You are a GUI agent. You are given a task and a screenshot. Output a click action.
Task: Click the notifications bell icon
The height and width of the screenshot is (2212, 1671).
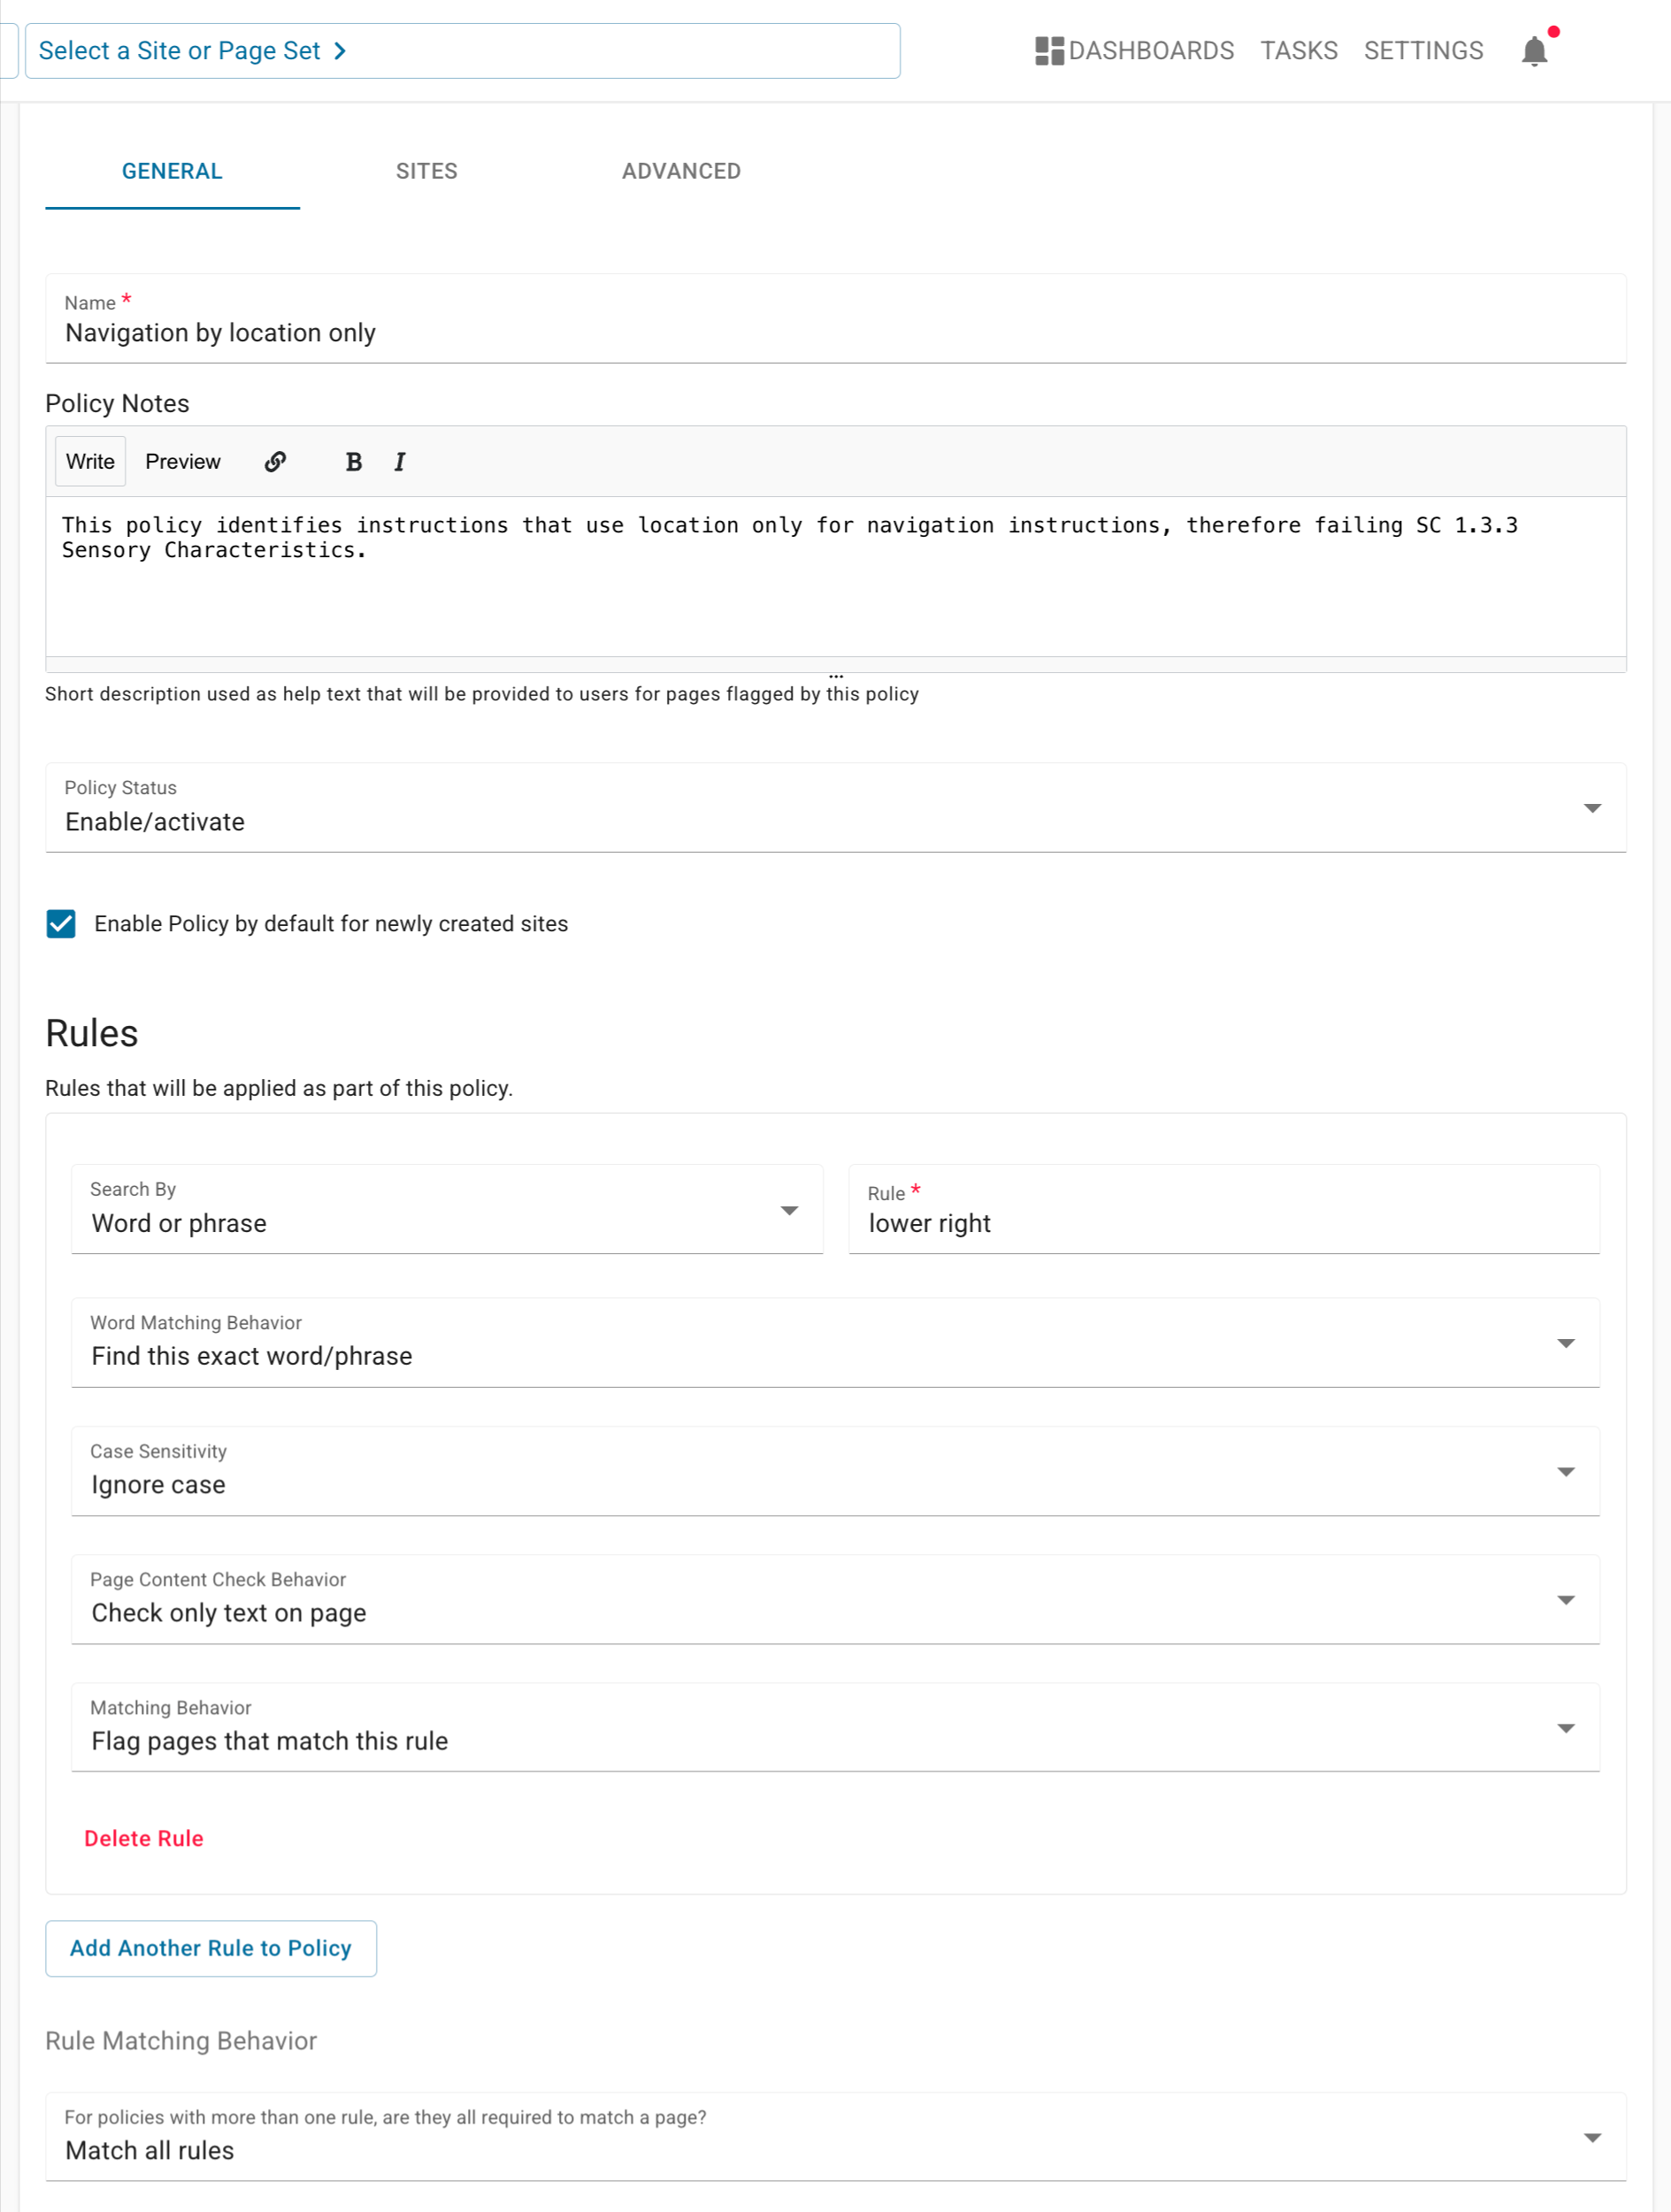pos(1533,51)
